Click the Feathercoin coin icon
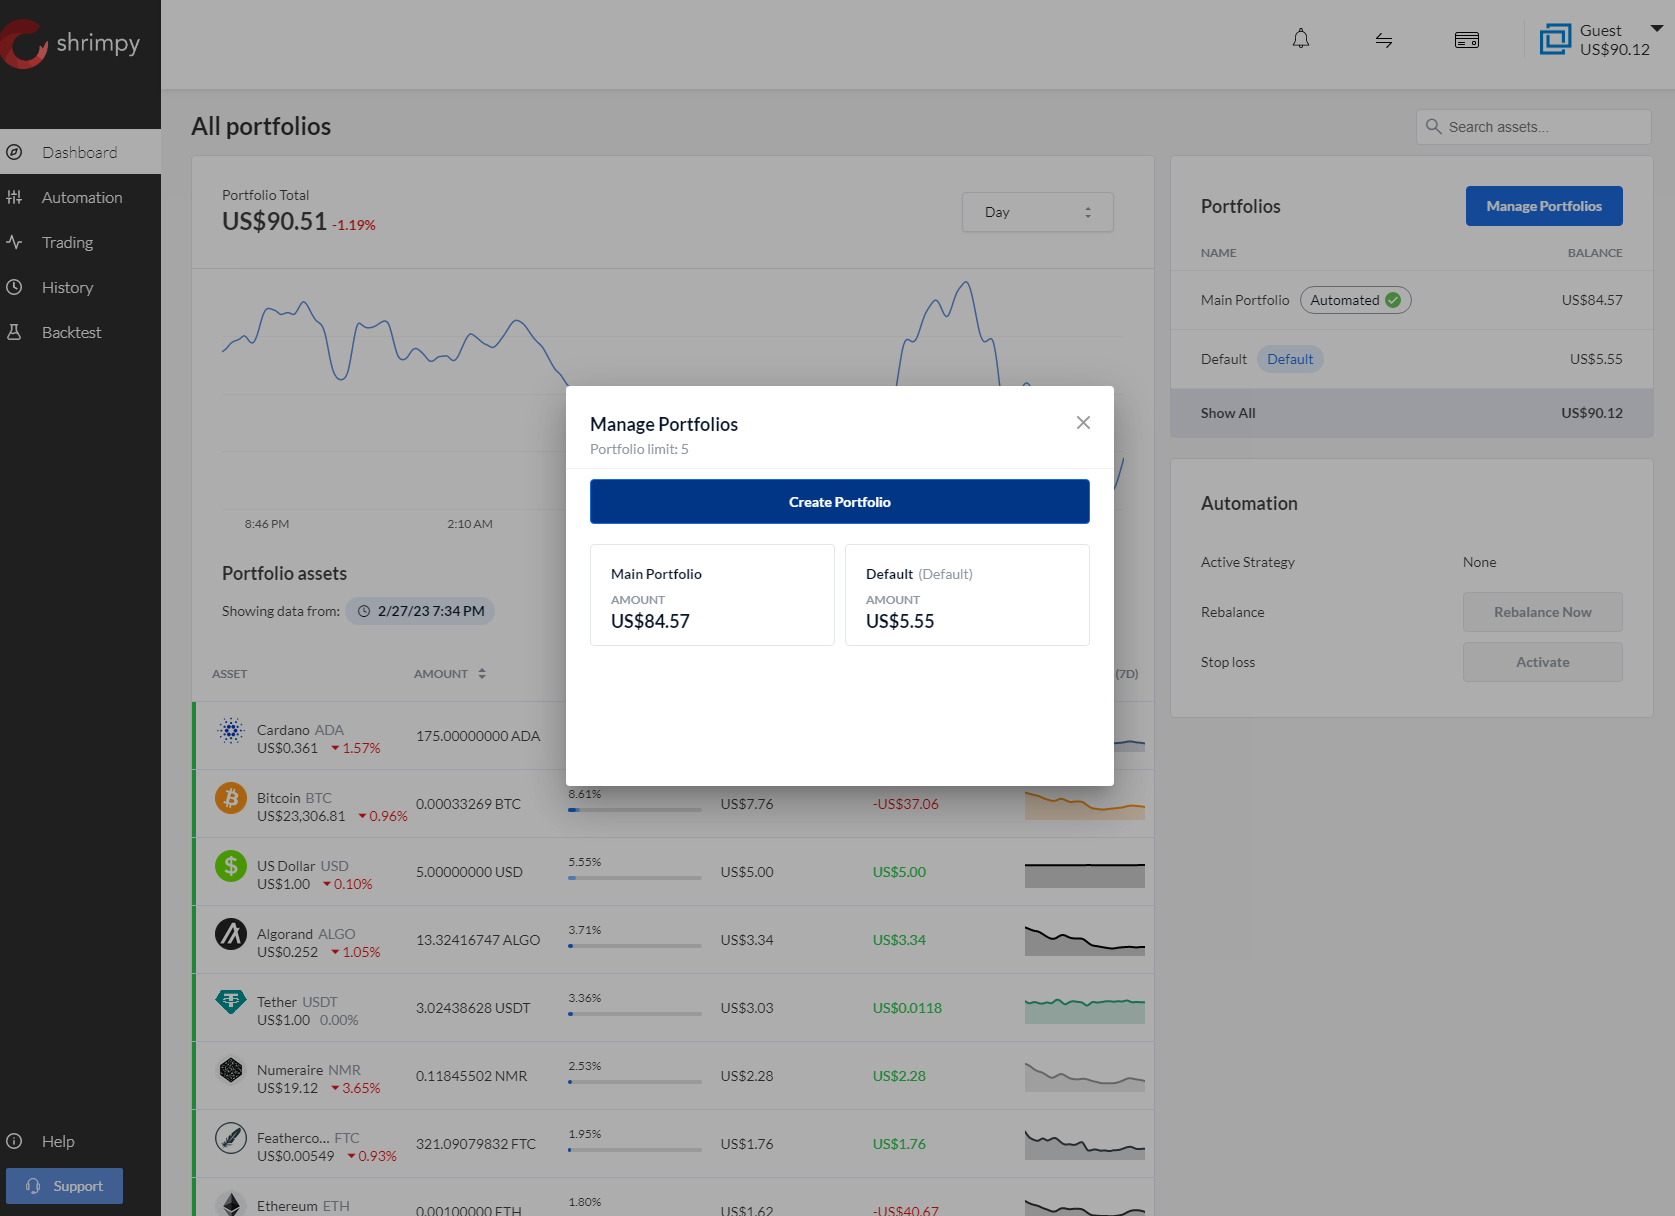This screenshot has height=1216, width=1675. pos(231,1138)
